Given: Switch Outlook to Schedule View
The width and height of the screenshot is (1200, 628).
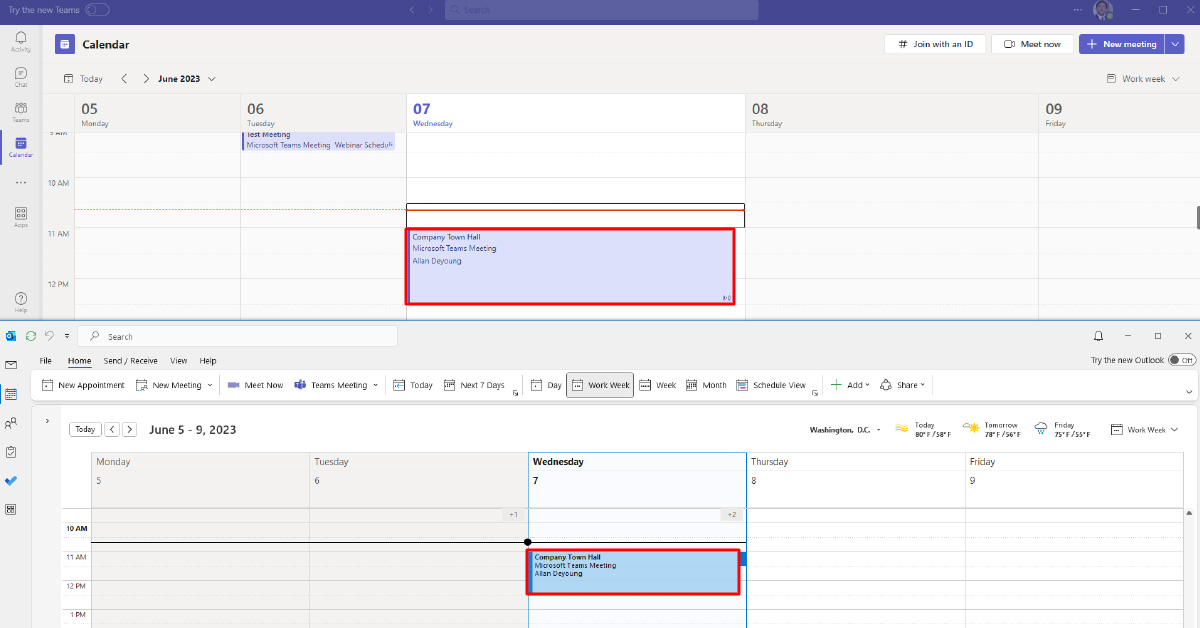Looking at the screenshot, I should coord(771,385).
